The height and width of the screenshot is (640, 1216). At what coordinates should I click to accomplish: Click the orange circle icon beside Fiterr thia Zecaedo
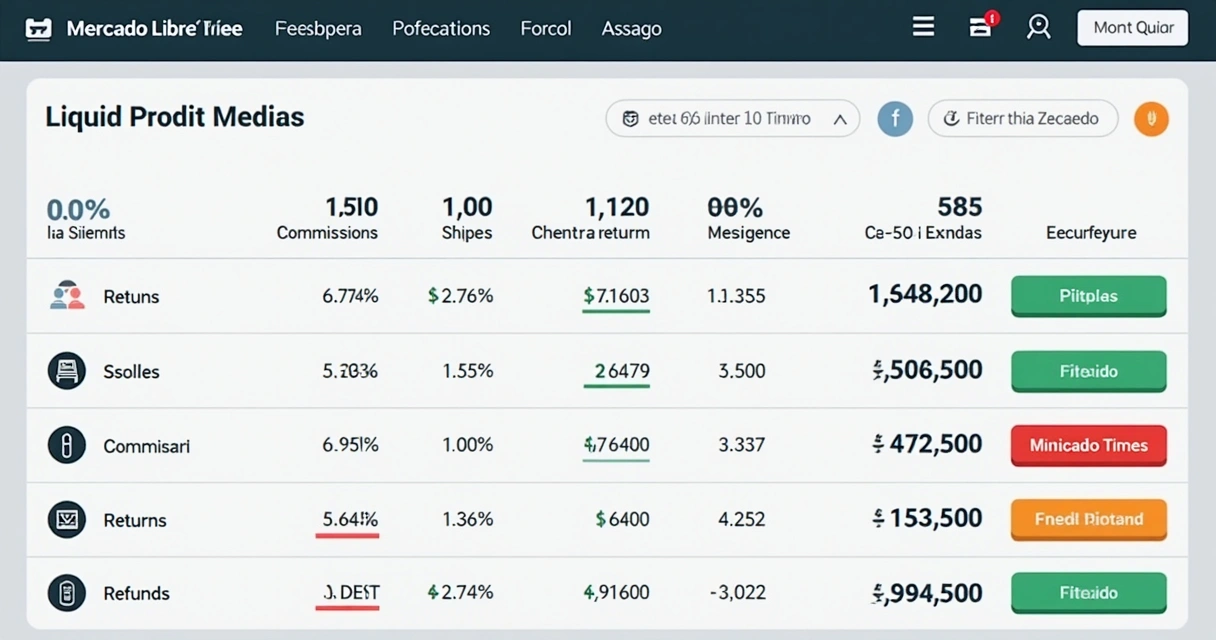1151,118
